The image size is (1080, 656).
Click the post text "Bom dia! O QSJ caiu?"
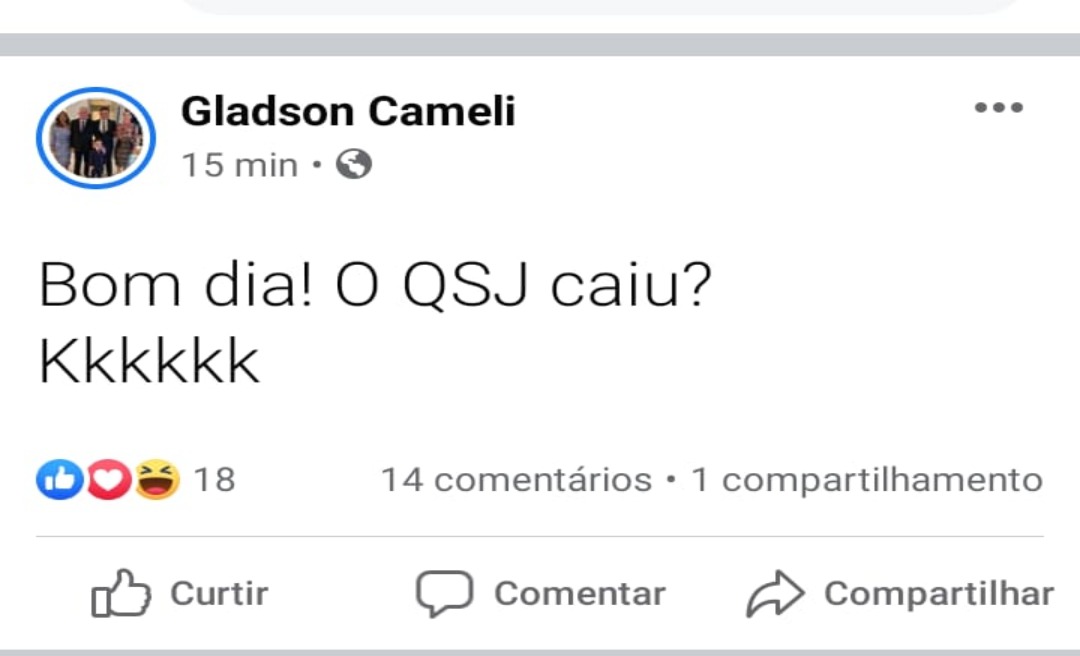coord(374,287)
